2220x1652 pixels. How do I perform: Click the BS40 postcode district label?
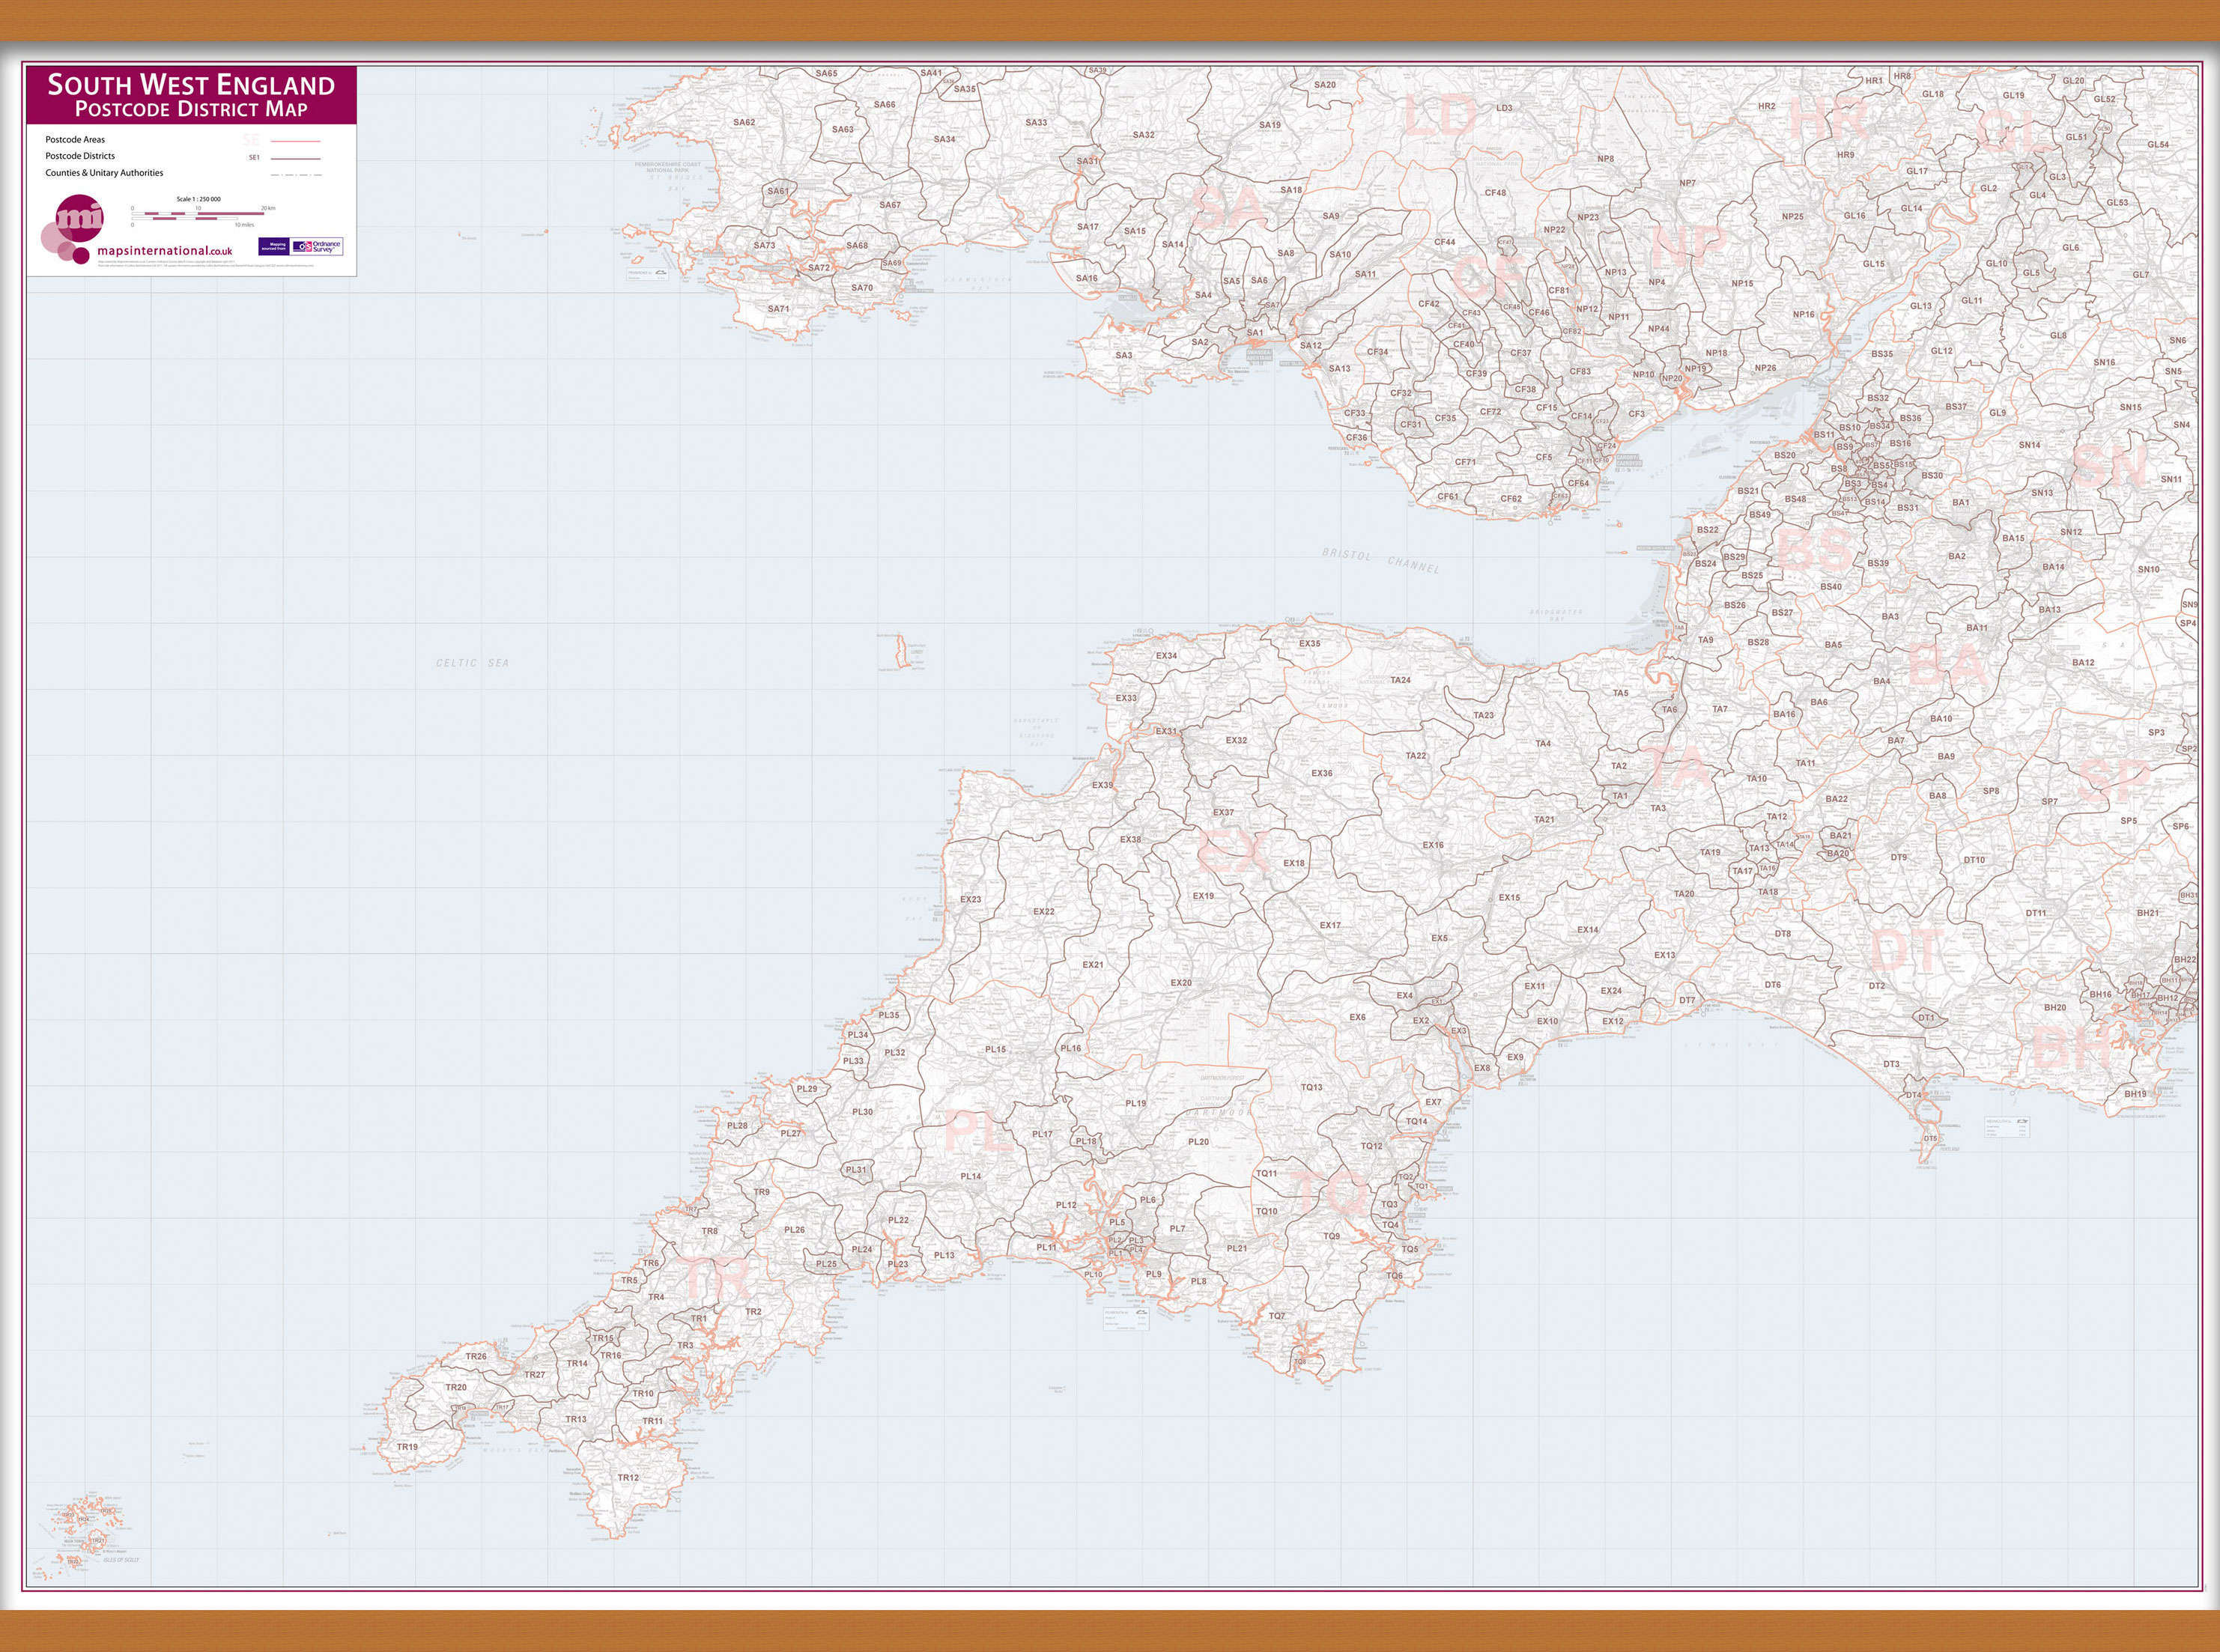[x=1831, y=587]
